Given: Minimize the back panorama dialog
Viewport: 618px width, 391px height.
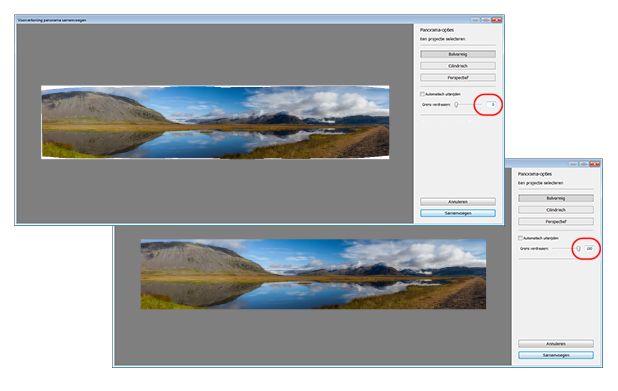Looking at the screenshot, I should pyautogui.click(x=574, y=164).
